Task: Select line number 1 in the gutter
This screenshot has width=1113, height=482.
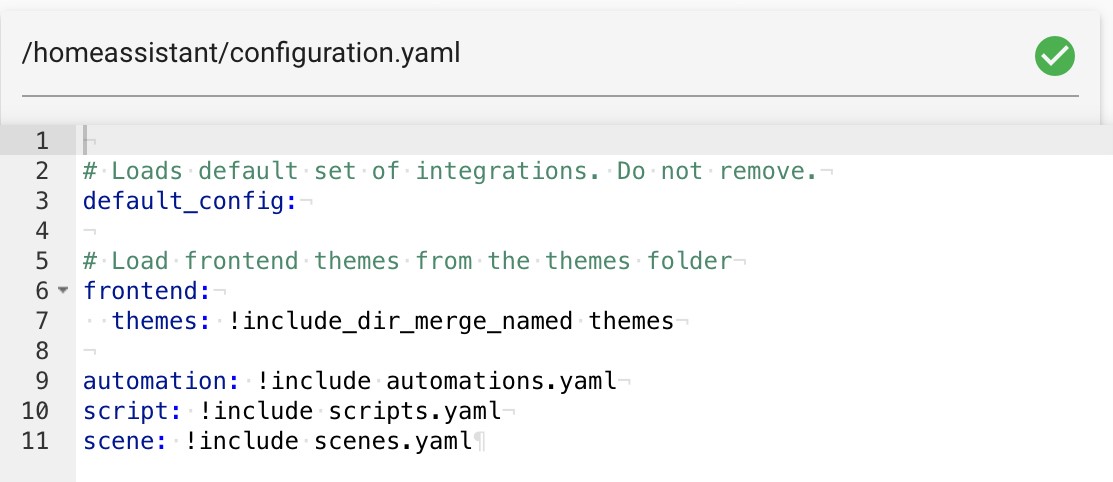Action: [x=42, y=141]
